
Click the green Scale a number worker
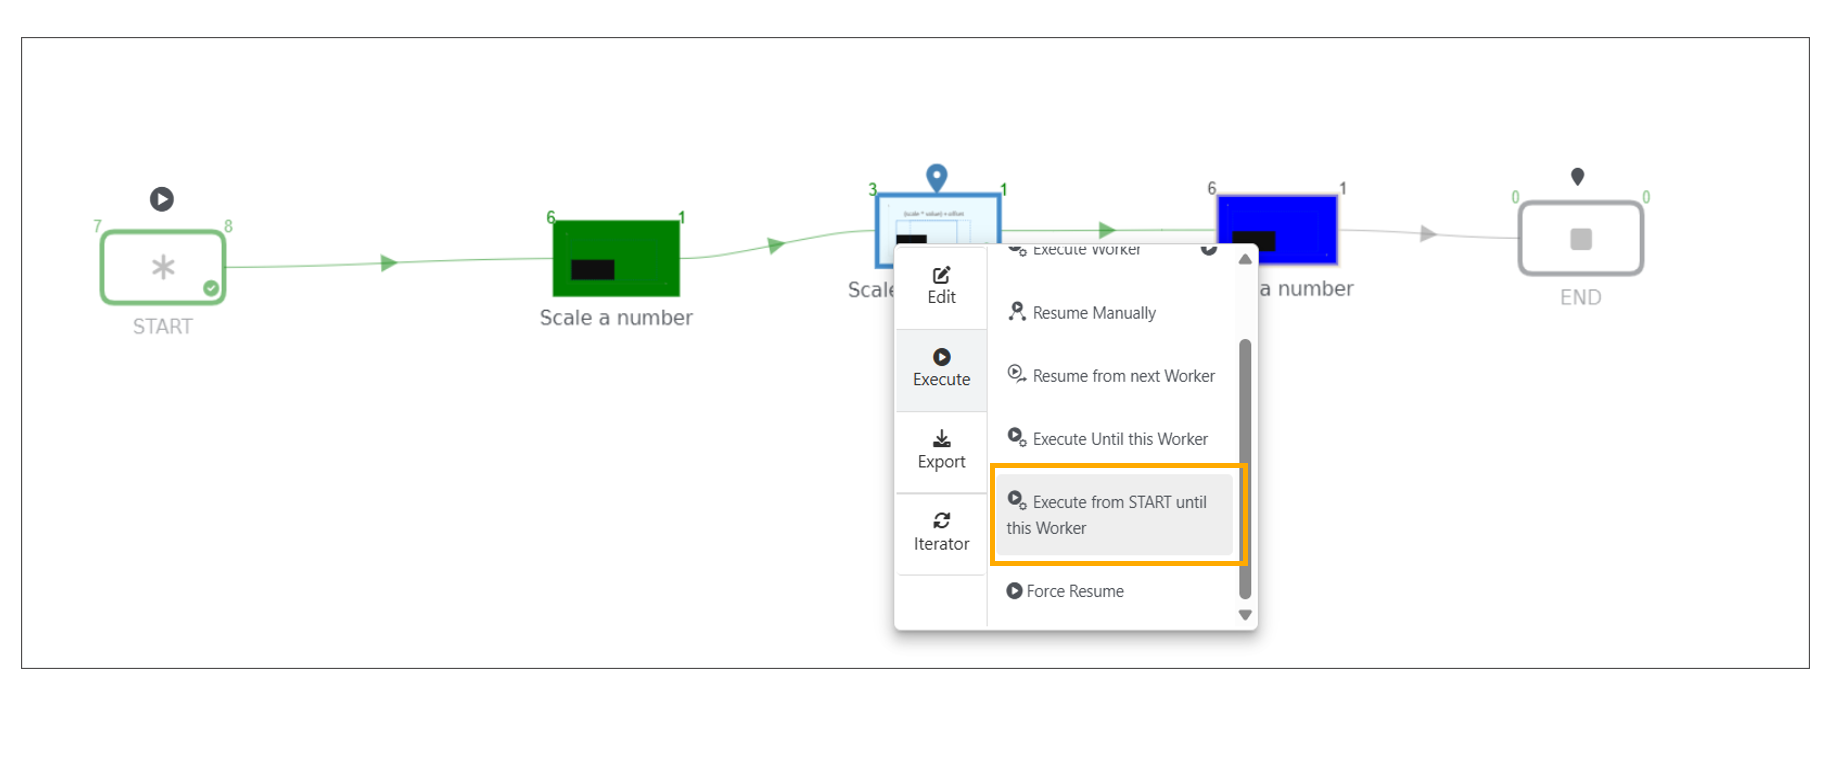pyautogui.click(x=616, y=258)
